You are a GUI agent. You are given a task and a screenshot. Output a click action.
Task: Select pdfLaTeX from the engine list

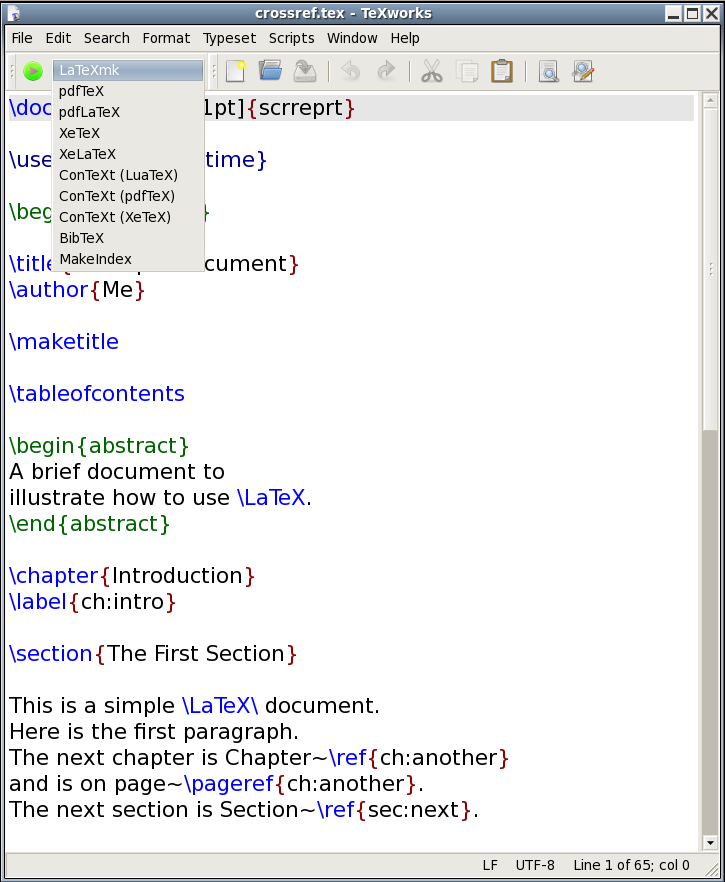click(89, 112)
